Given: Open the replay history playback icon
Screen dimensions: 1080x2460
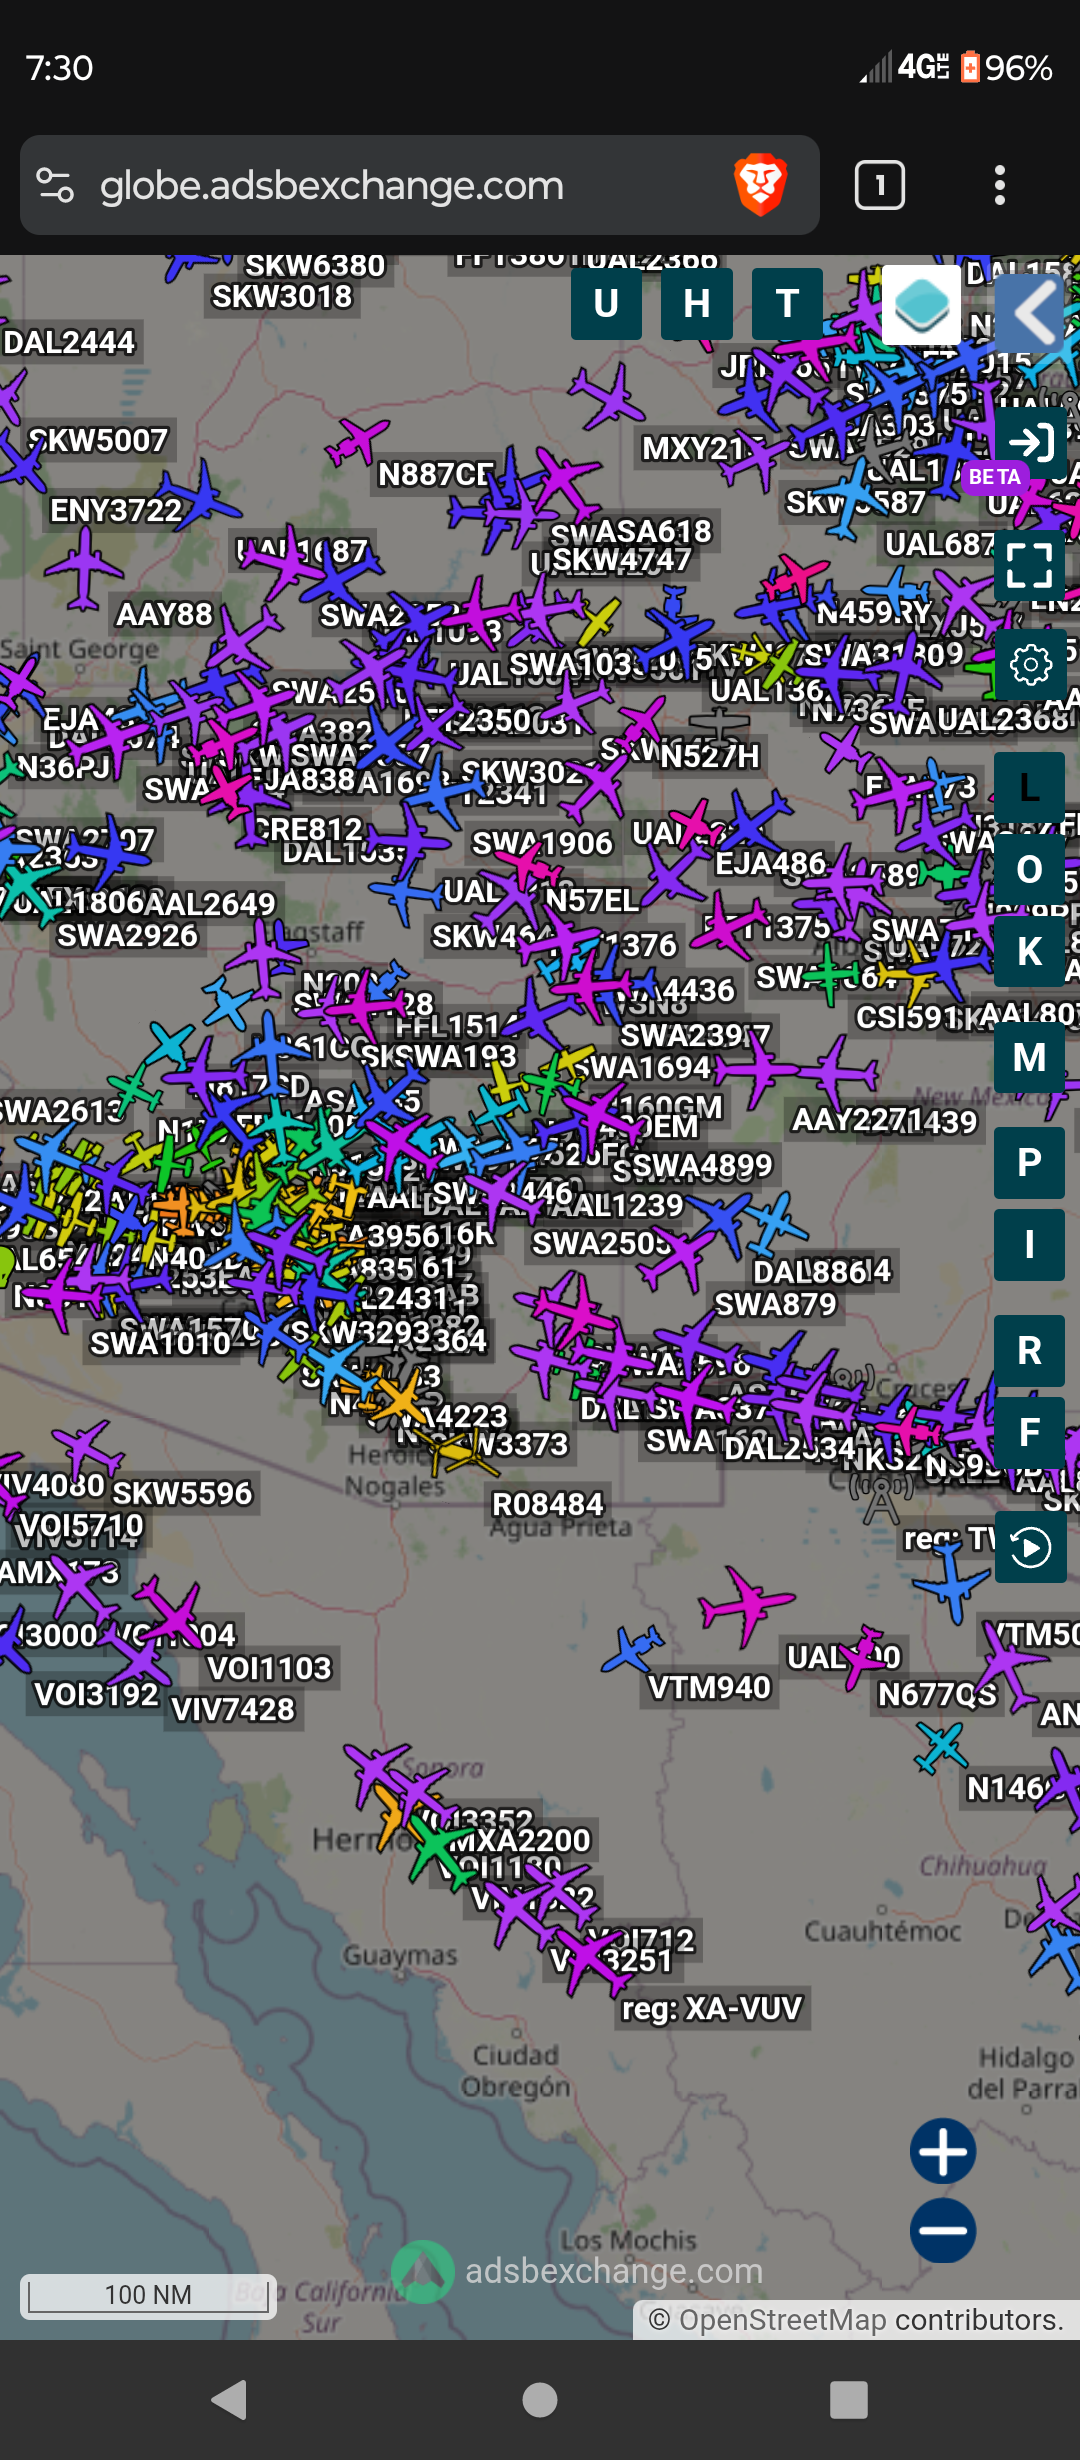Looking at the screenshot, I should pos(1030,1548).
